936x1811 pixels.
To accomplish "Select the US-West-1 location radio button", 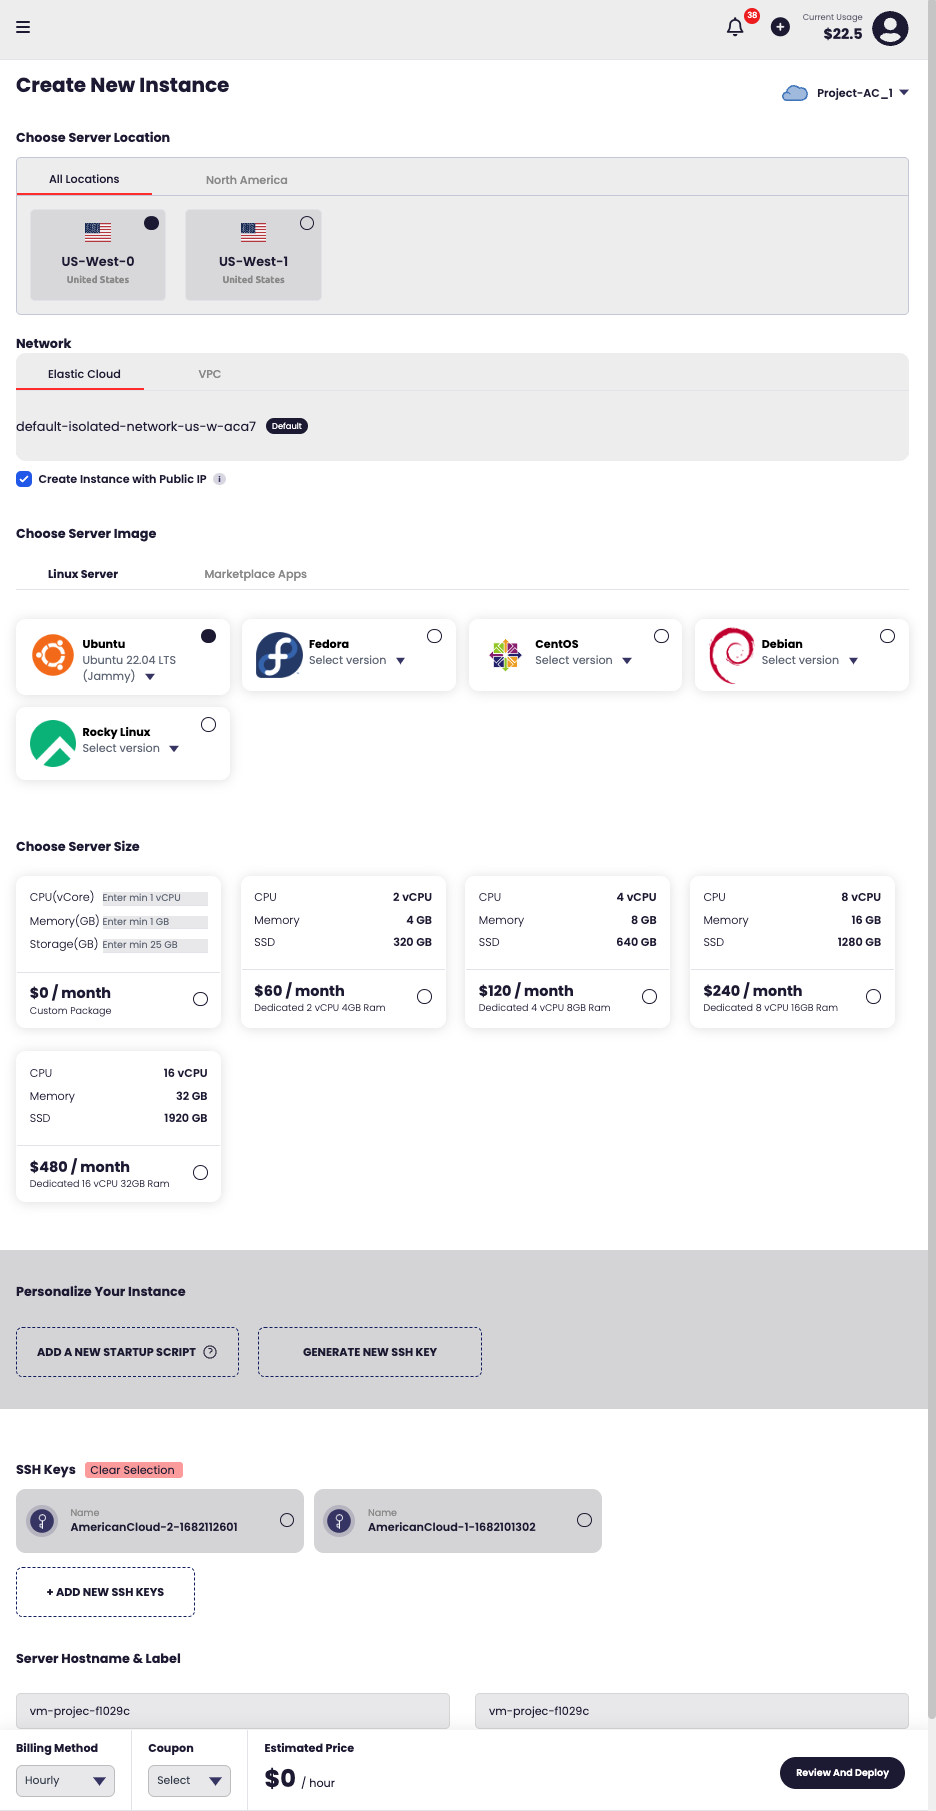I will tap(307, 223).
